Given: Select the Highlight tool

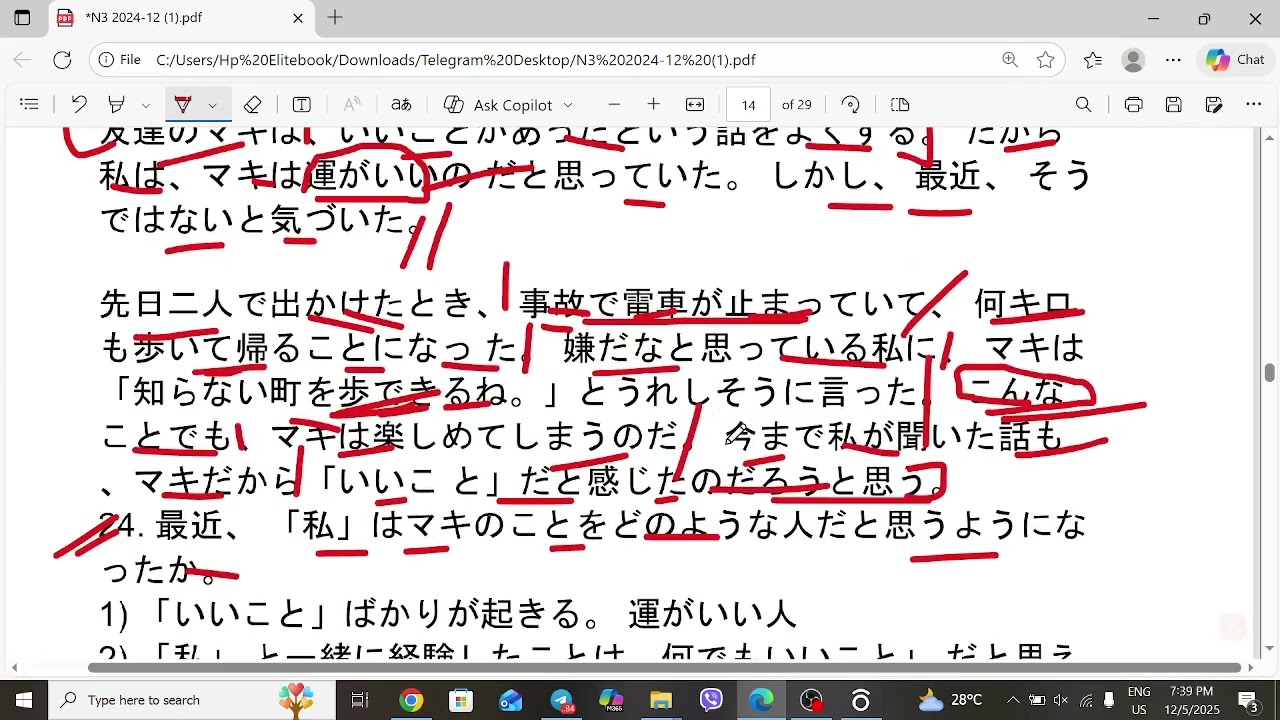Looking at the screenshot, I should tap(117, 105).
